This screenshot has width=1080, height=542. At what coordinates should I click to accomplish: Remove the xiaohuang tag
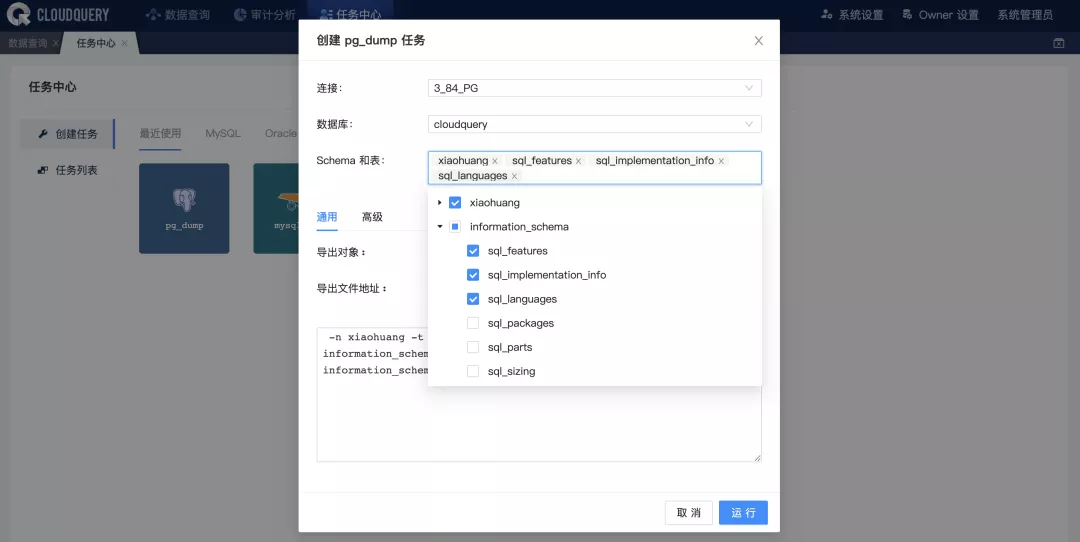coord(495,161)
